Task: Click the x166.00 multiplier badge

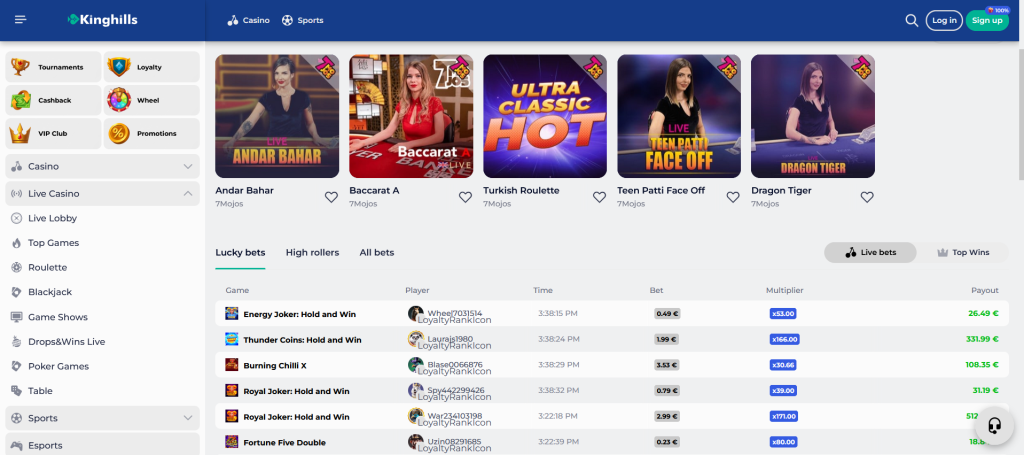Action: click(x=784, y=339)
